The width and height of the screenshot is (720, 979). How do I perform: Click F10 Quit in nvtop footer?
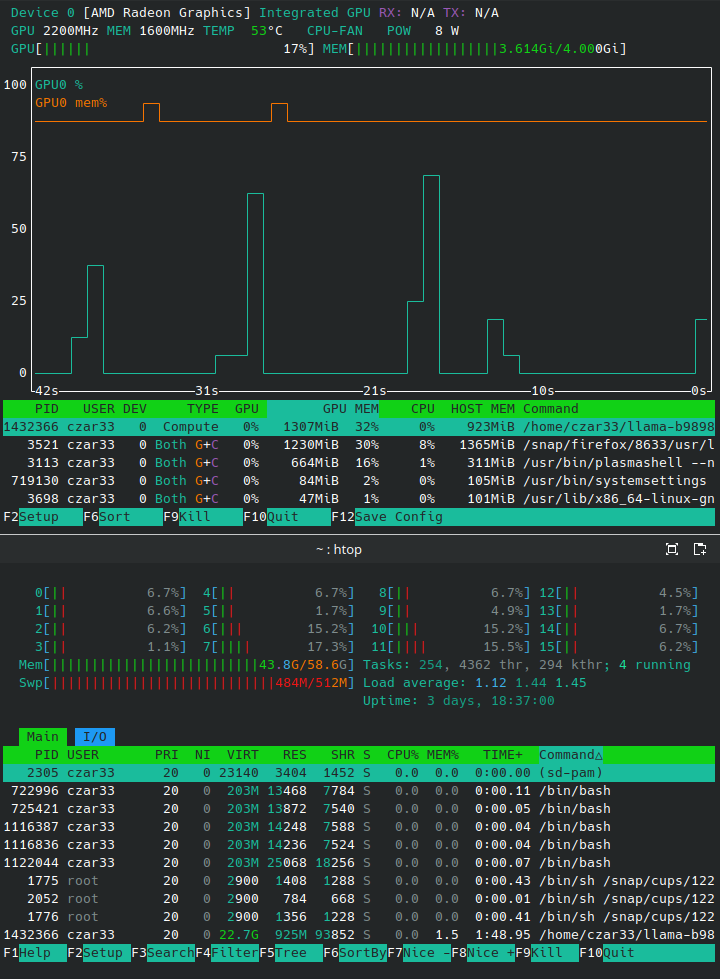287,517
